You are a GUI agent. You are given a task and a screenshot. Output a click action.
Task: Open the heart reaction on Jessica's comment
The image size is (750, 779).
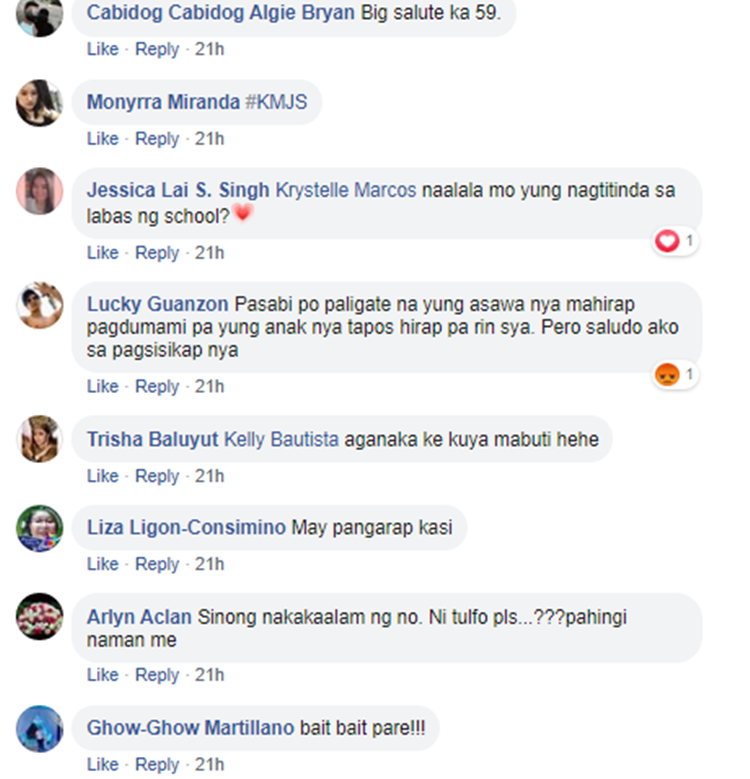[675, 242]
